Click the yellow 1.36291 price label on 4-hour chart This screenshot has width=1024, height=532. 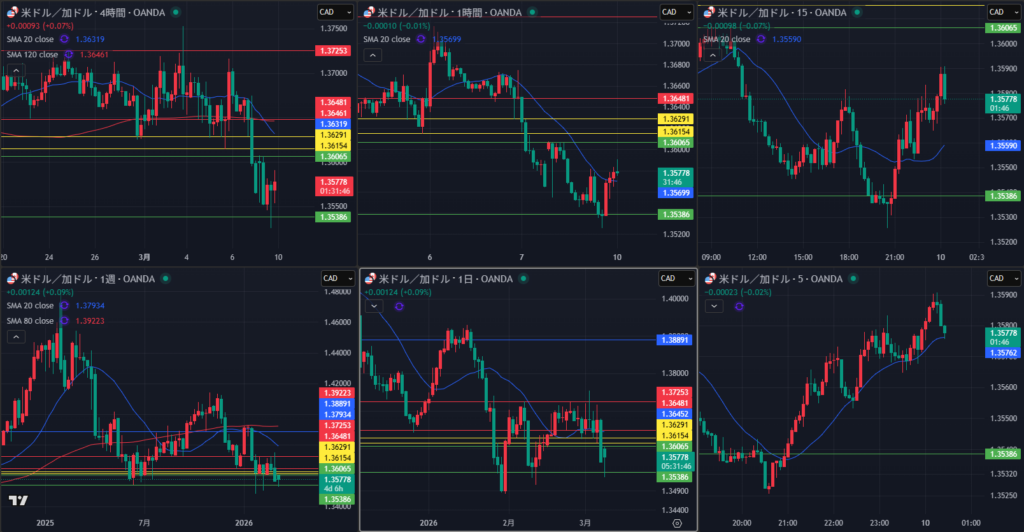click(x=332, y=135)
